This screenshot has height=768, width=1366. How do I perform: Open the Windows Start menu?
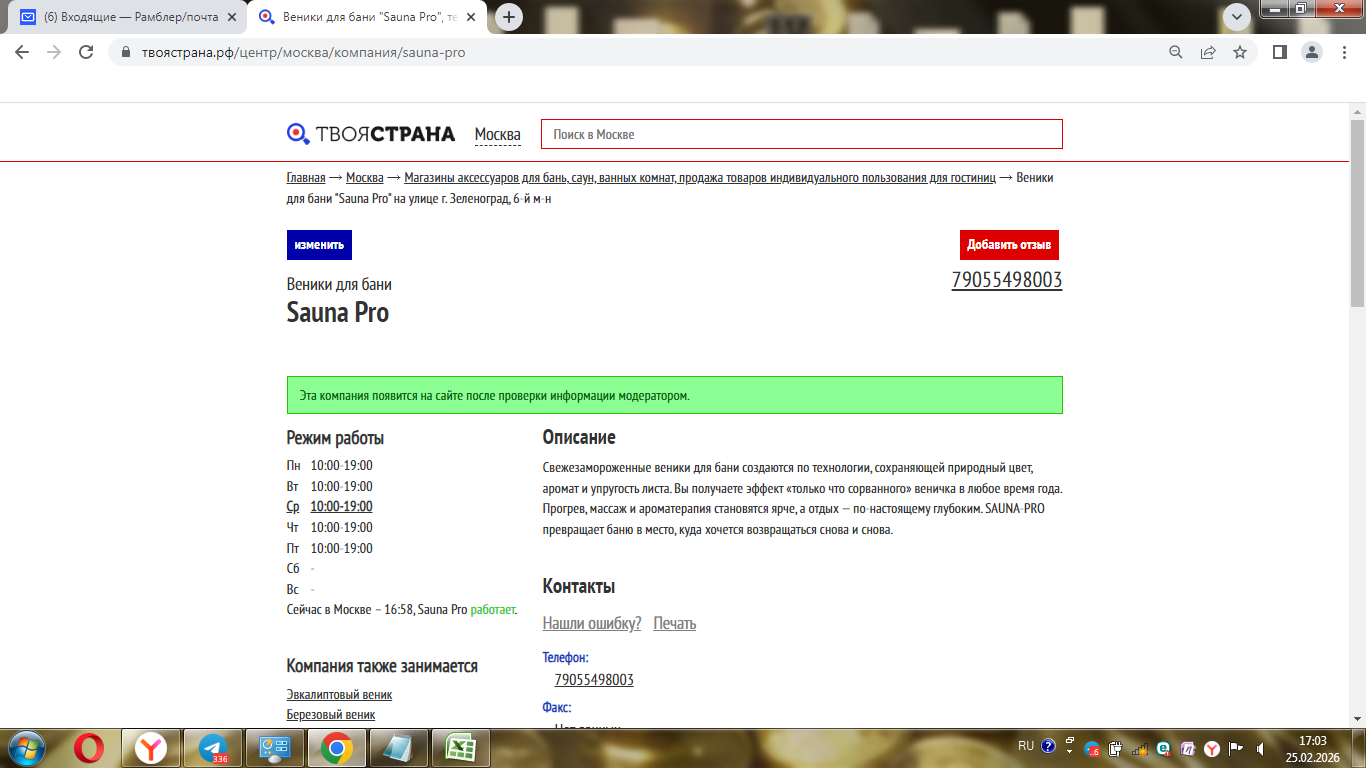point(26,747)
